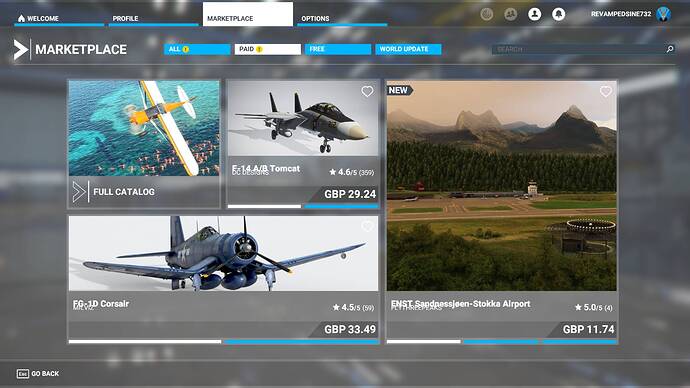Image resolution: width=690 pixels, height=388 pixels.
Task: Toggle favorite heart on FG-1D Corsair
Action: (367, 226)
